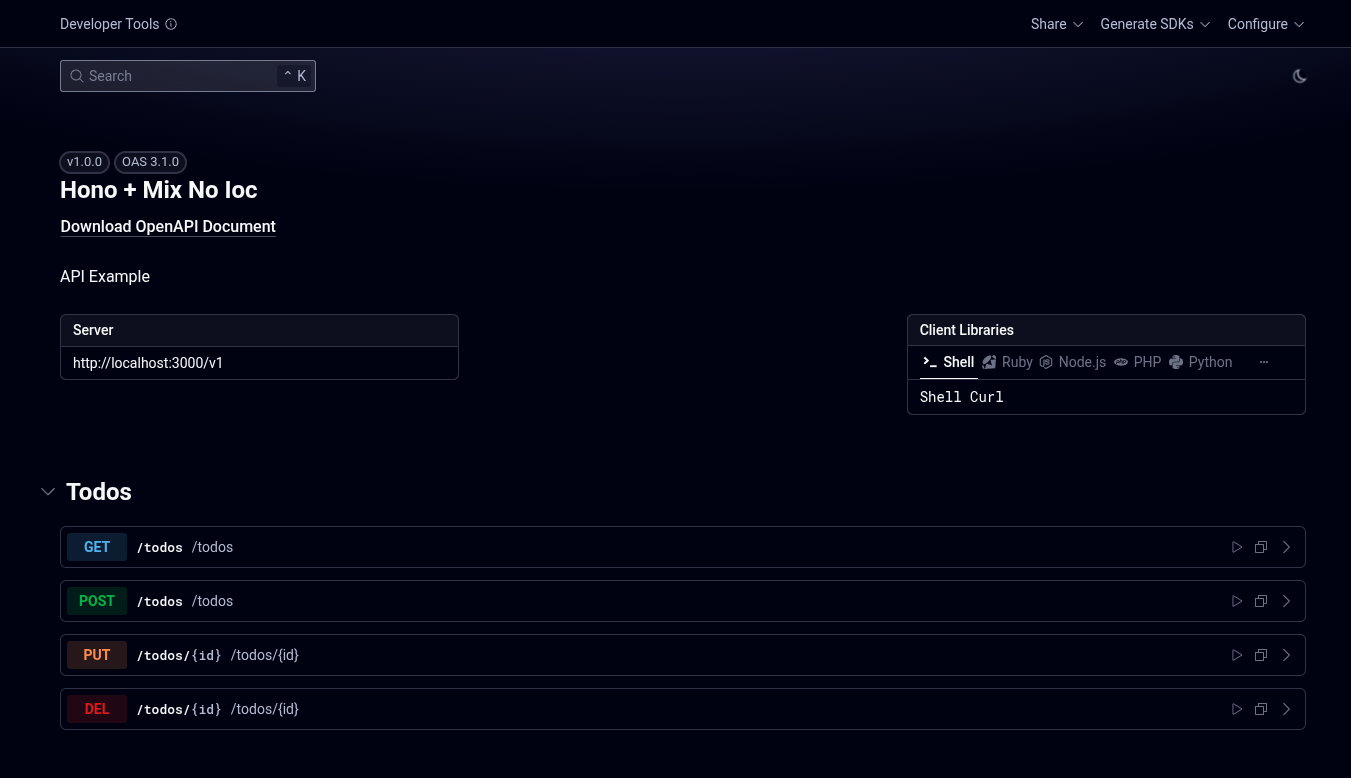
Task: Open the Configure dropdown menu
Action: click(1265, 24)
